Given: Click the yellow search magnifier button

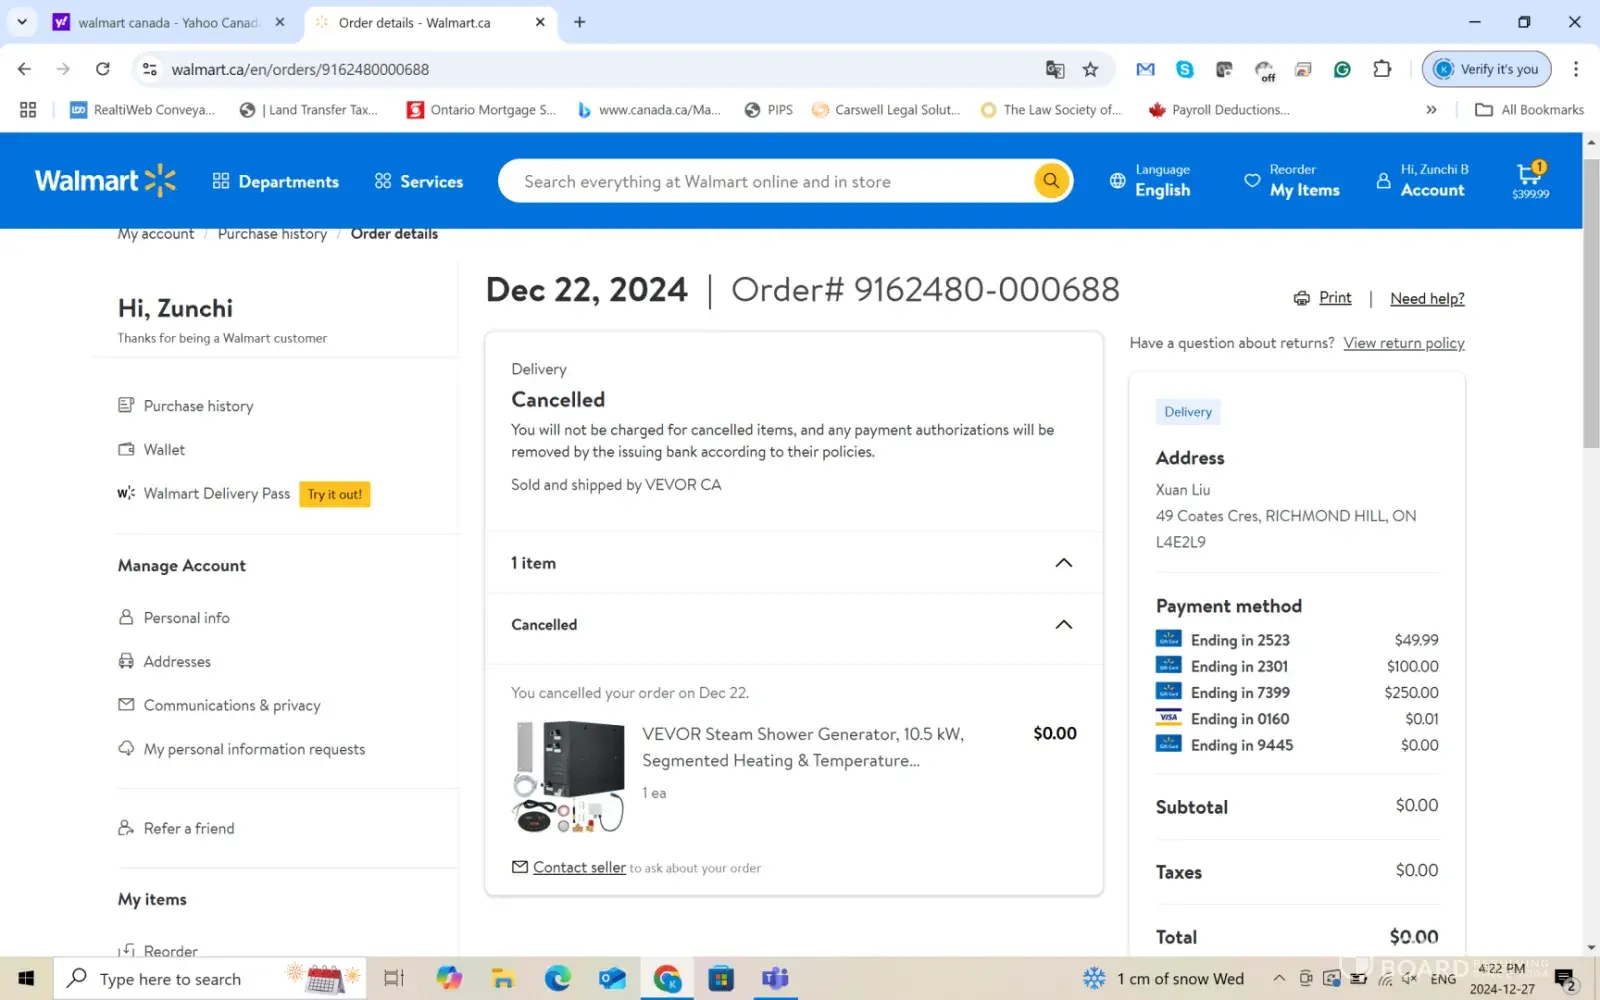Looking at the screenshot, I should [1050, 181].
